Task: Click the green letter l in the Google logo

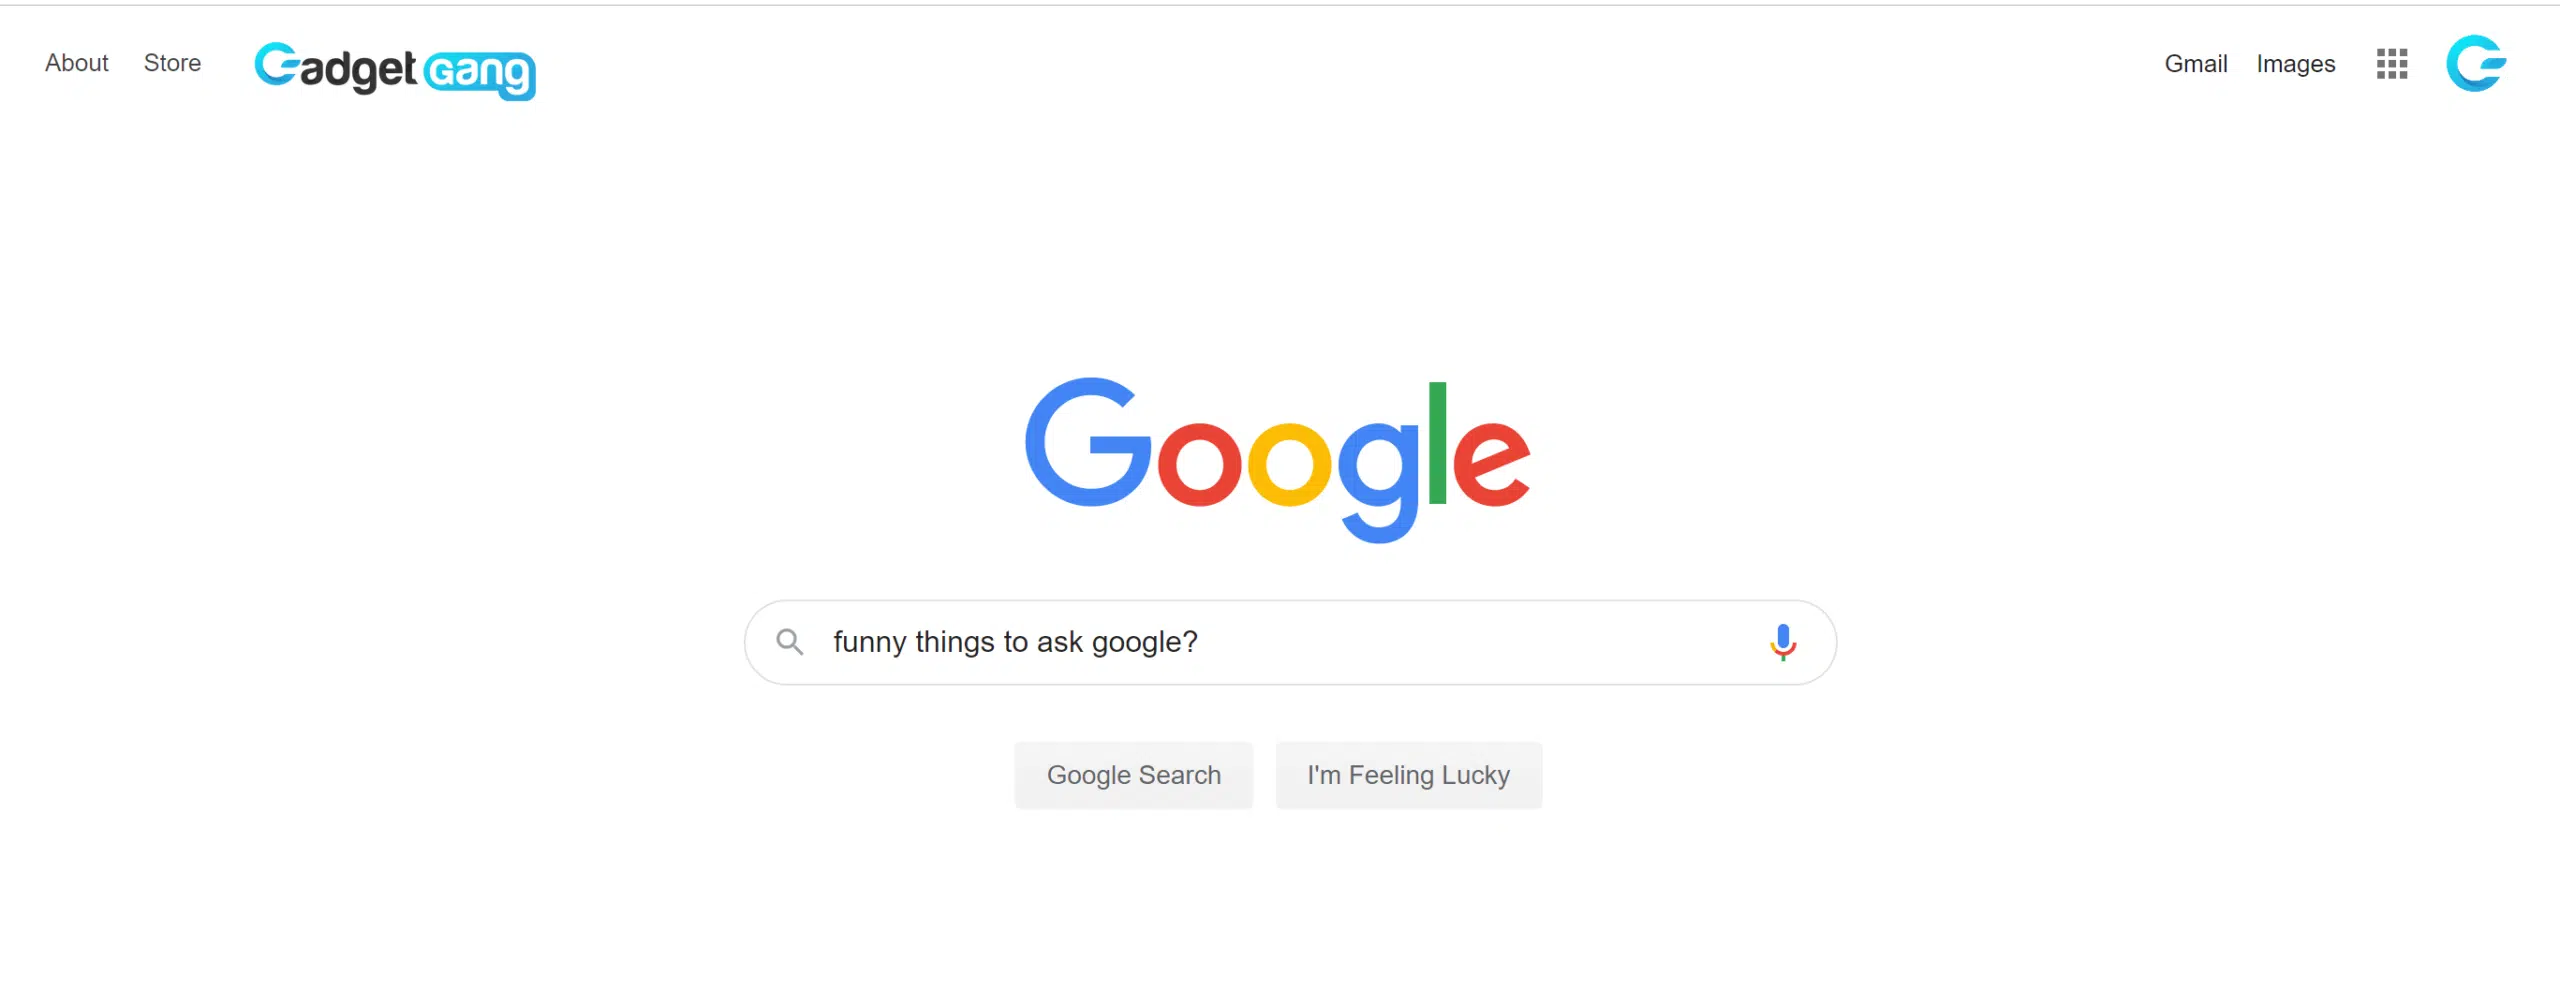Action: (1438, 443)
